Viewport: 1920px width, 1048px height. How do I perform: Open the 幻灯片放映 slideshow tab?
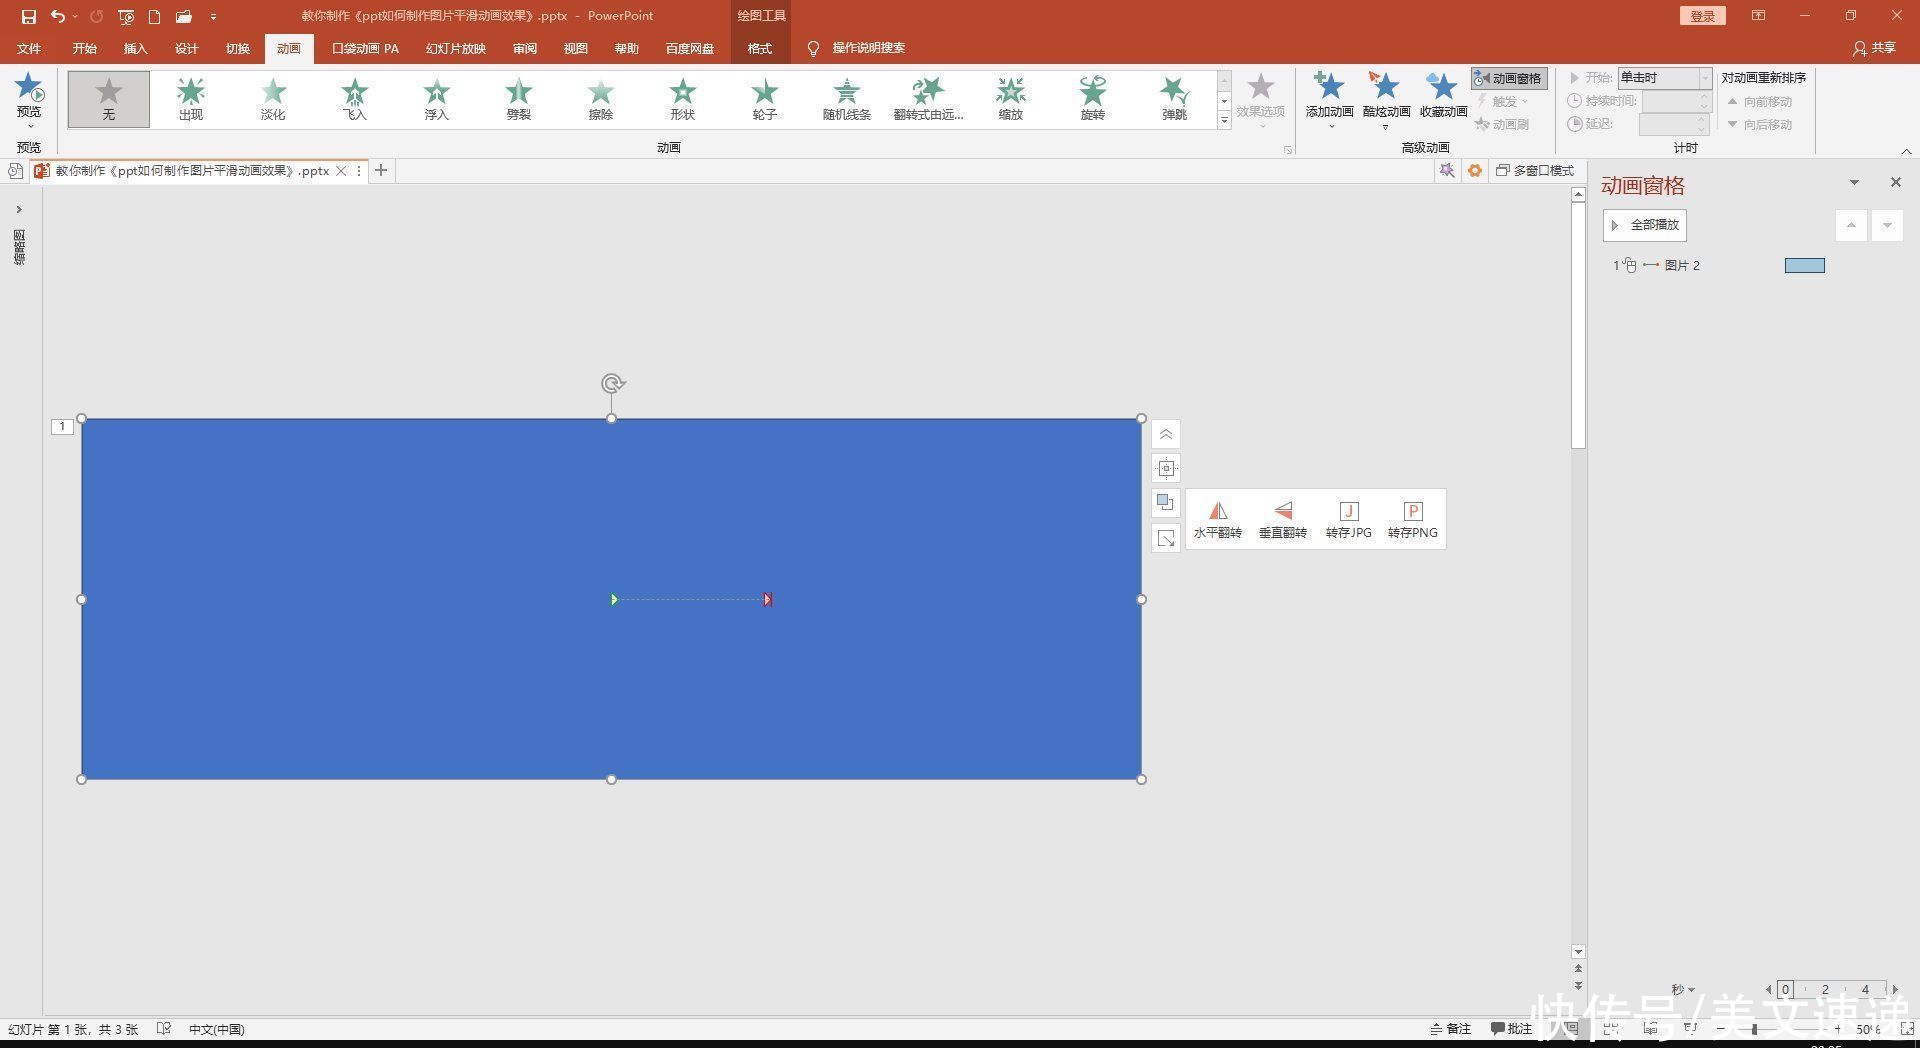[x=455, y=48]
